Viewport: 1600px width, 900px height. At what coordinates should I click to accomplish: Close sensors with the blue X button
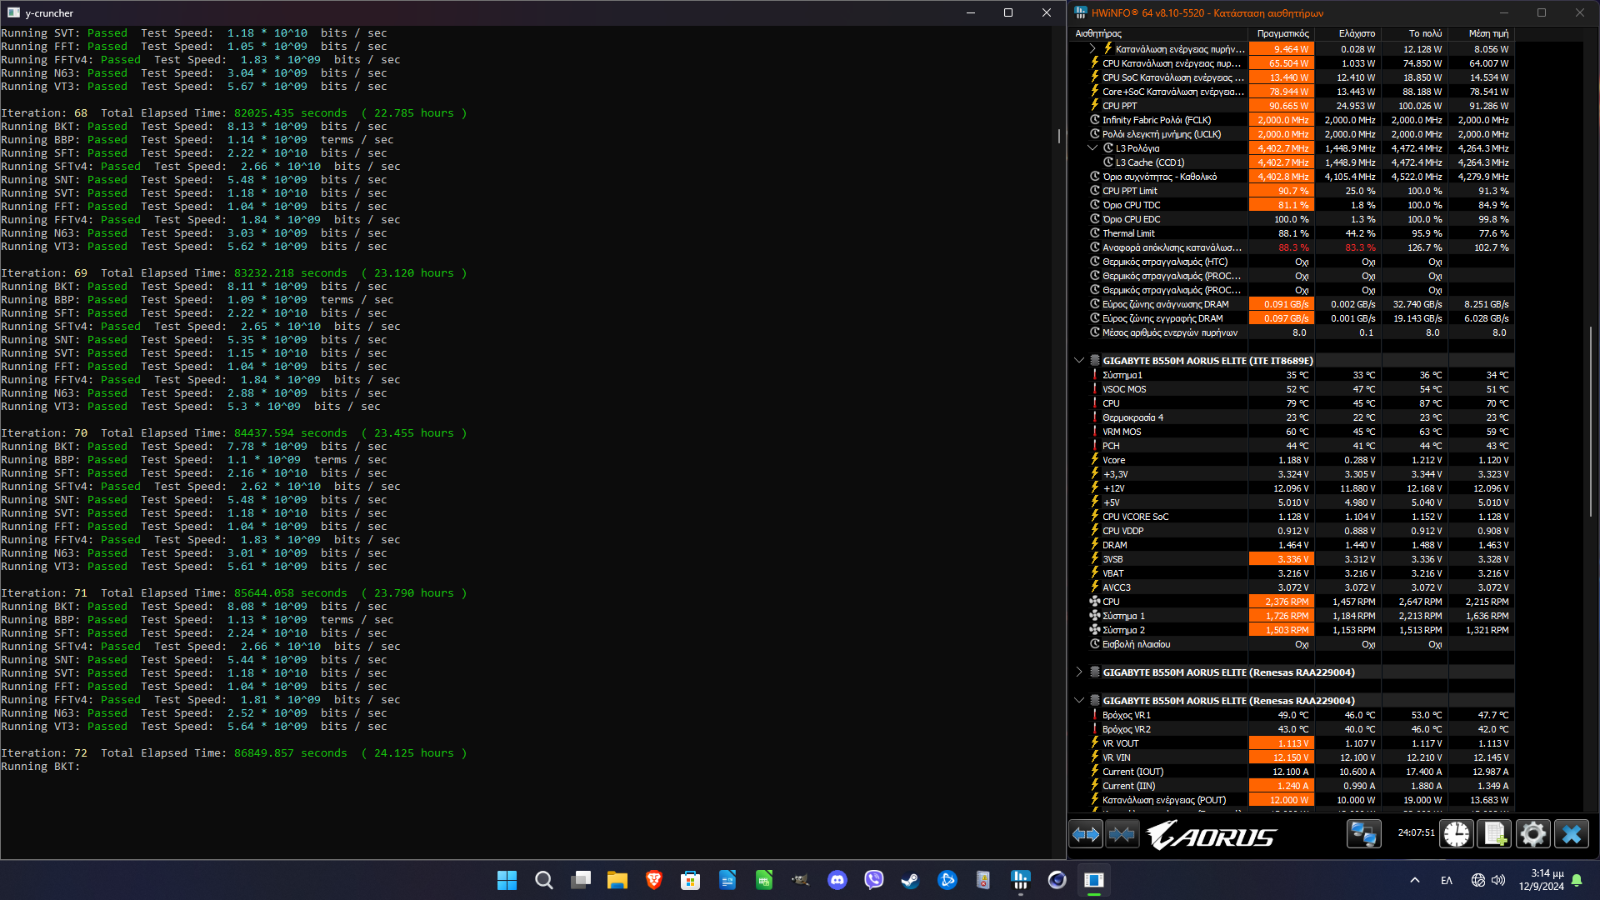pyautogui.click(x=1571, y=834)
